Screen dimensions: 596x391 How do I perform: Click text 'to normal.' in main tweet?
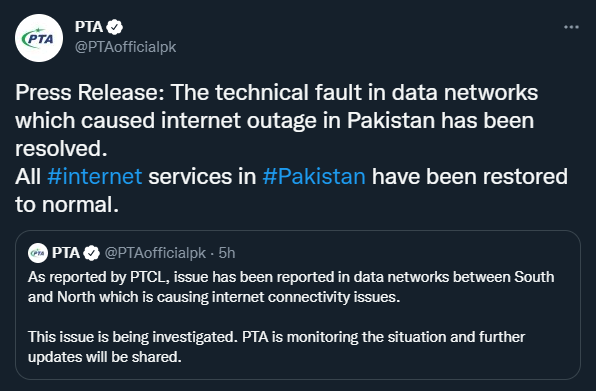click(67, 205)
